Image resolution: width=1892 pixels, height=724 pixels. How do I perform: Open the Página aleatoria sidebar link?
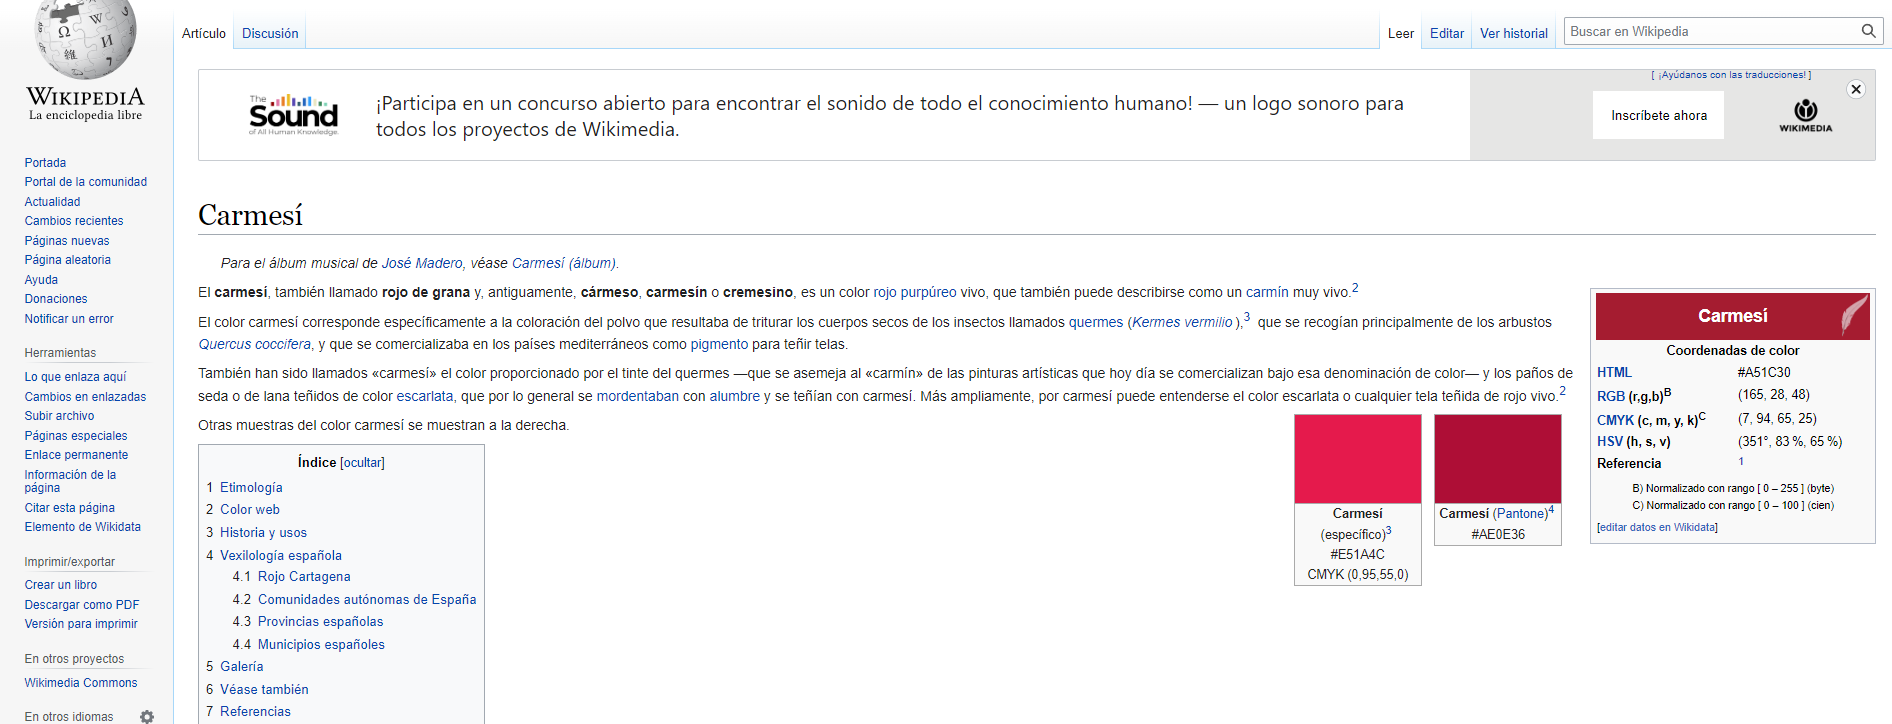tap(68, 260)
